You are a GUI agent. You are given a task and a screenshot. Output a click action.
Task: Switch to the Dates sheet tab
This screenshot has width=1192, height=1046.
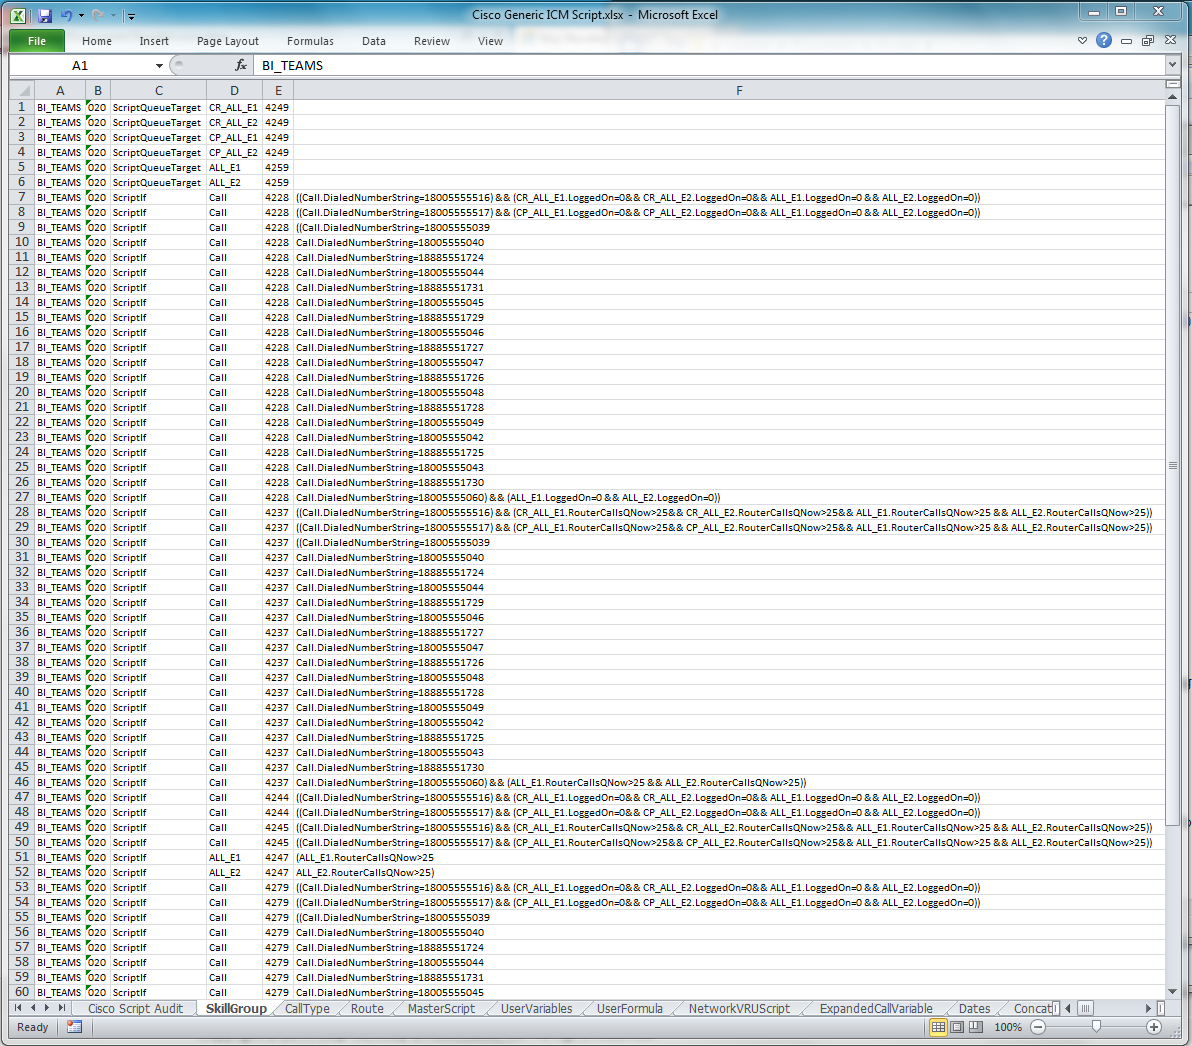click(x=974, y=1009)
